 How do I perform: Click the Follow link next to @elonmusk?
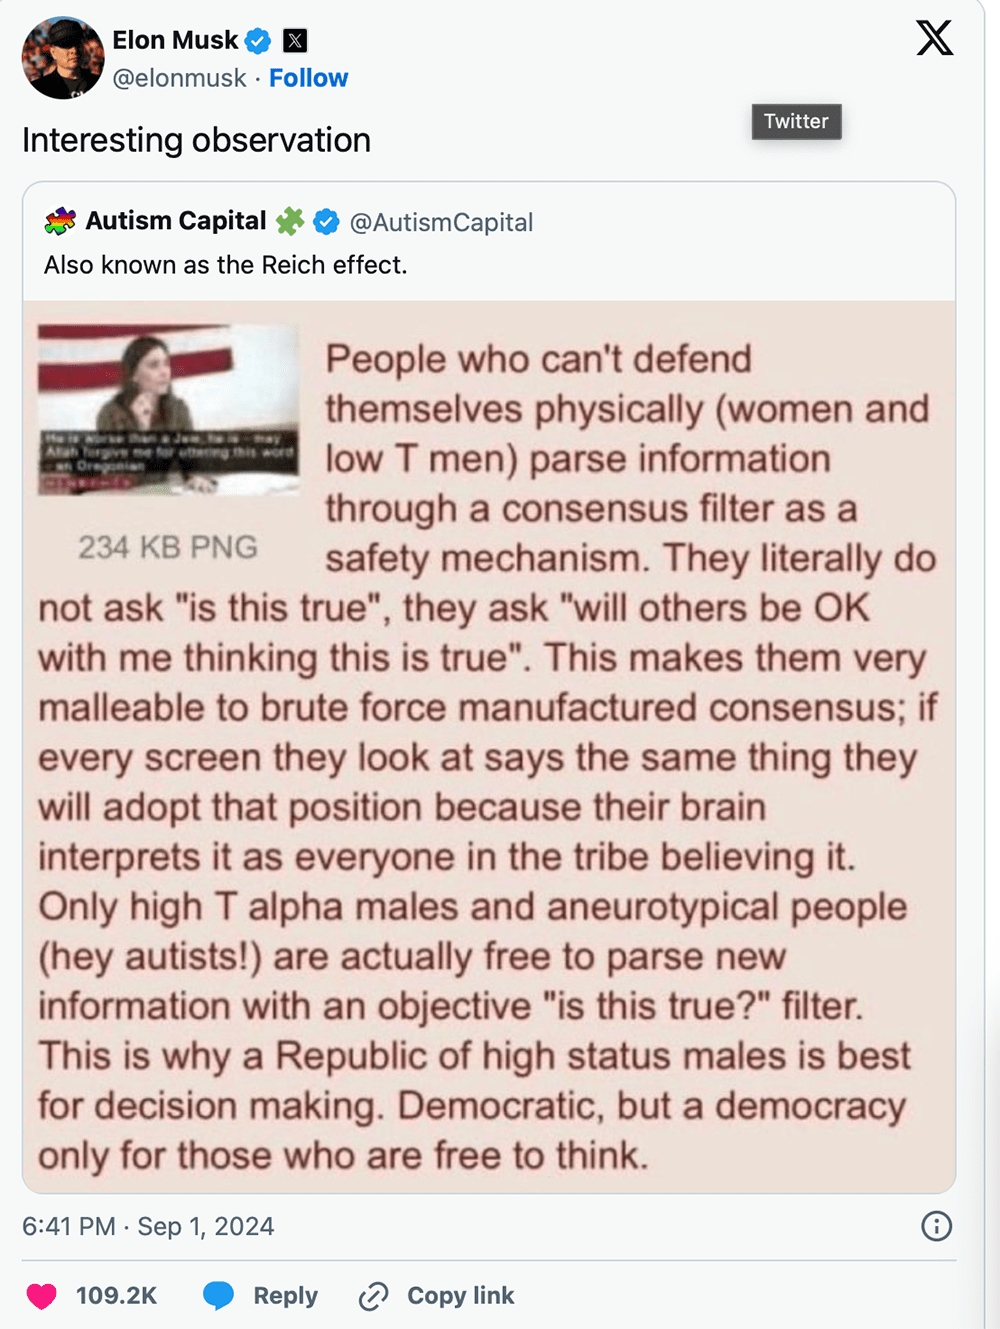pyautogui.click(x=308, y=77)
